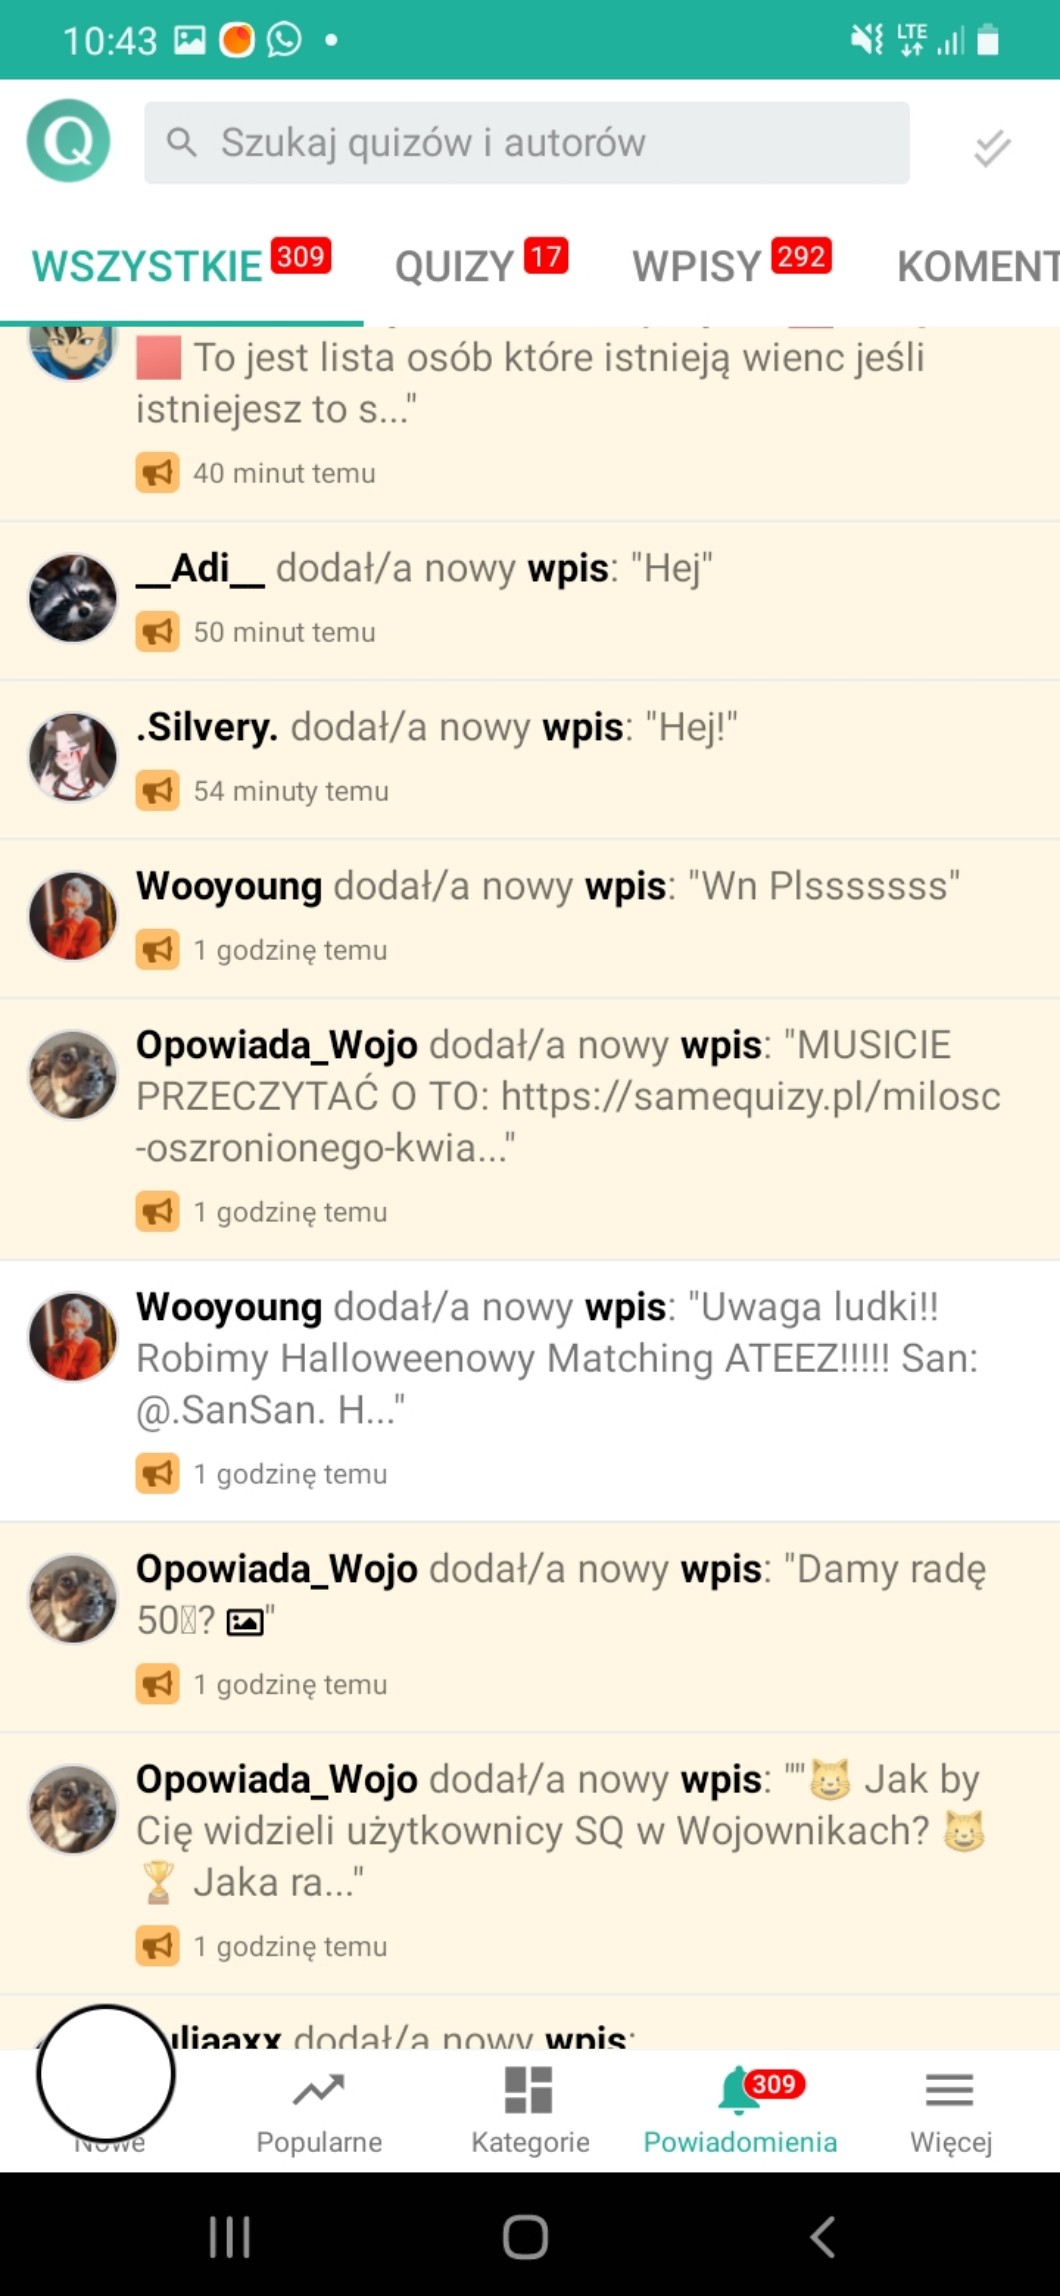Tap Android back navigation button
Screen dimensions: 1060x2296
[x=822, y=2236]
